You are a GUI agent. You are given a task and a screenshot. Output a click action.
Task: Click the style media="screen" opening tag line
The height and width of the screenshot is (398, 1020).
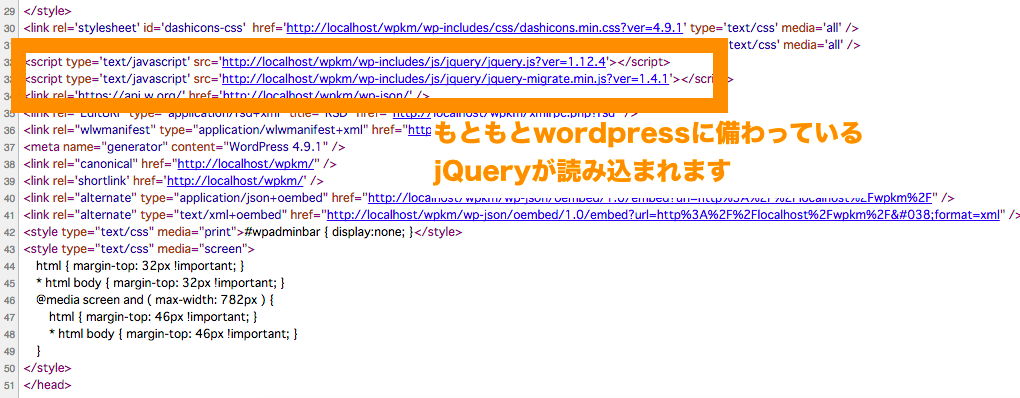[139, 249]
